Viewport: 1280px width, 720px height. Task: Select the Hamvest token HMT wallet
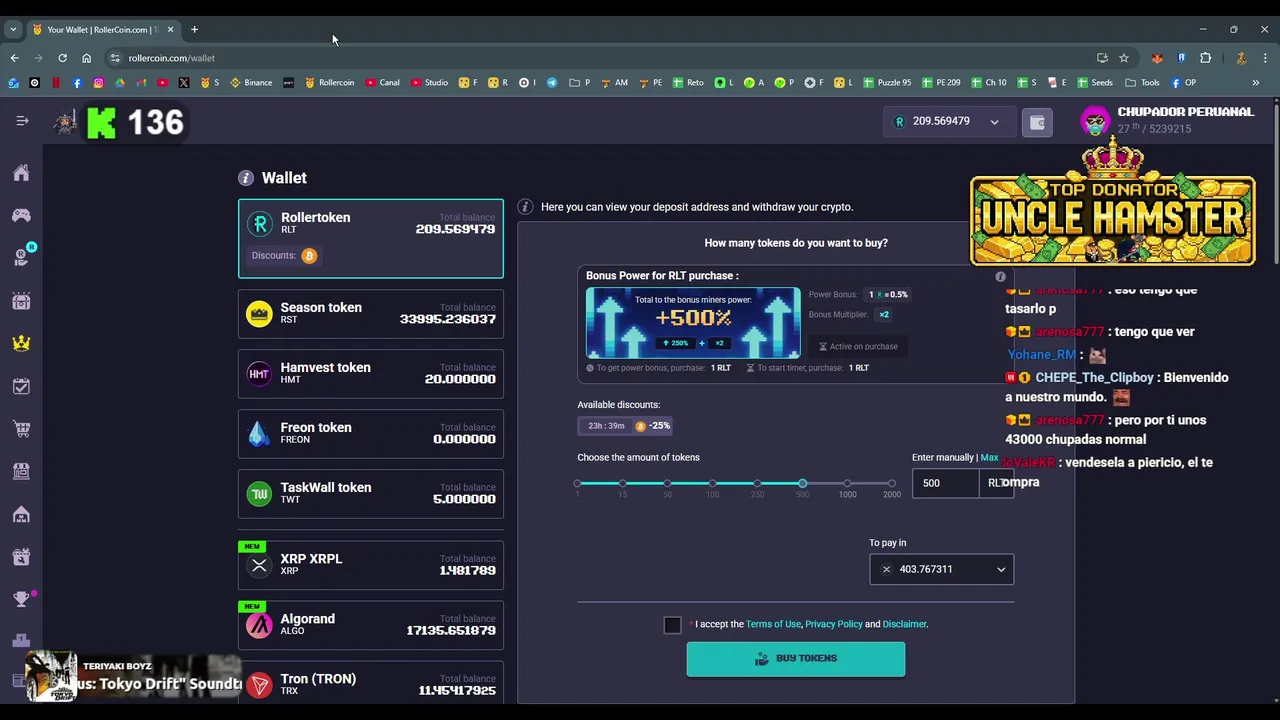coord(371,374)
